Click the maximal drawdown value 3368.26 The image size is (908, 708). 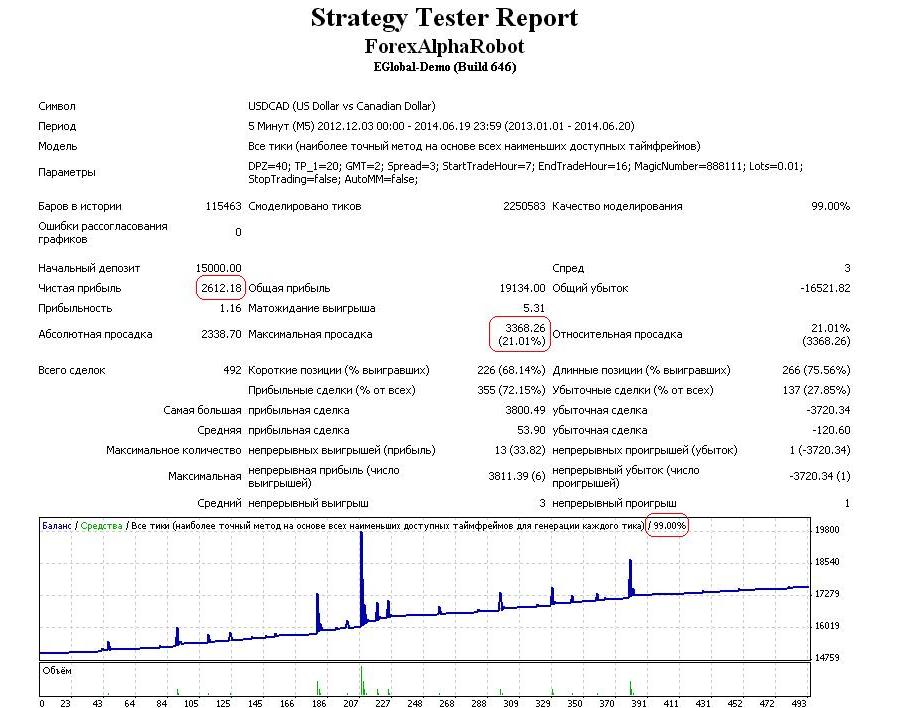coord(525,328)
